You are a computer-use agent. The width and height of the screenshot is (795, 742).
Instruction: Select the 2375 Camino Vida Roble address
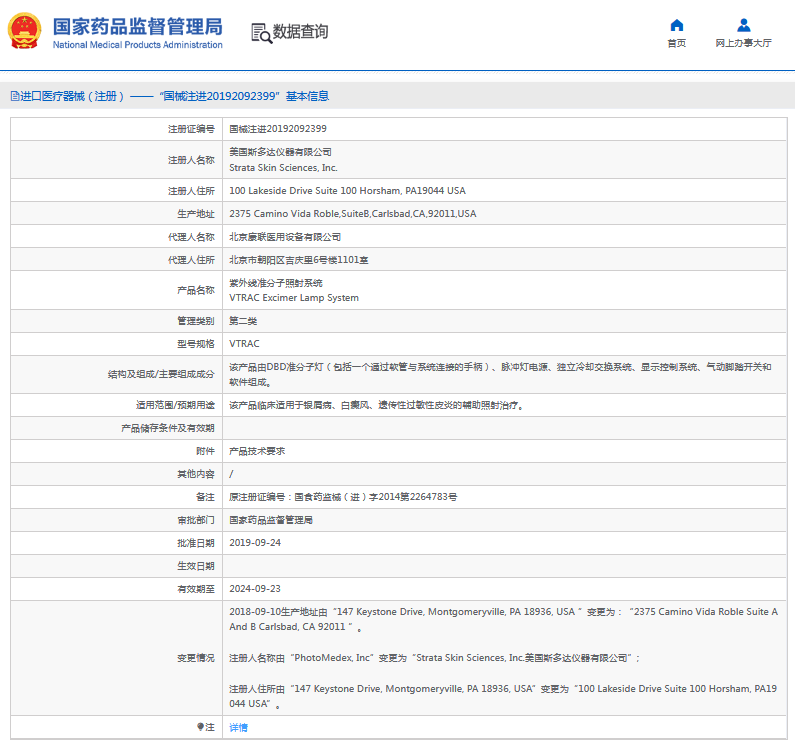(352, 214)
